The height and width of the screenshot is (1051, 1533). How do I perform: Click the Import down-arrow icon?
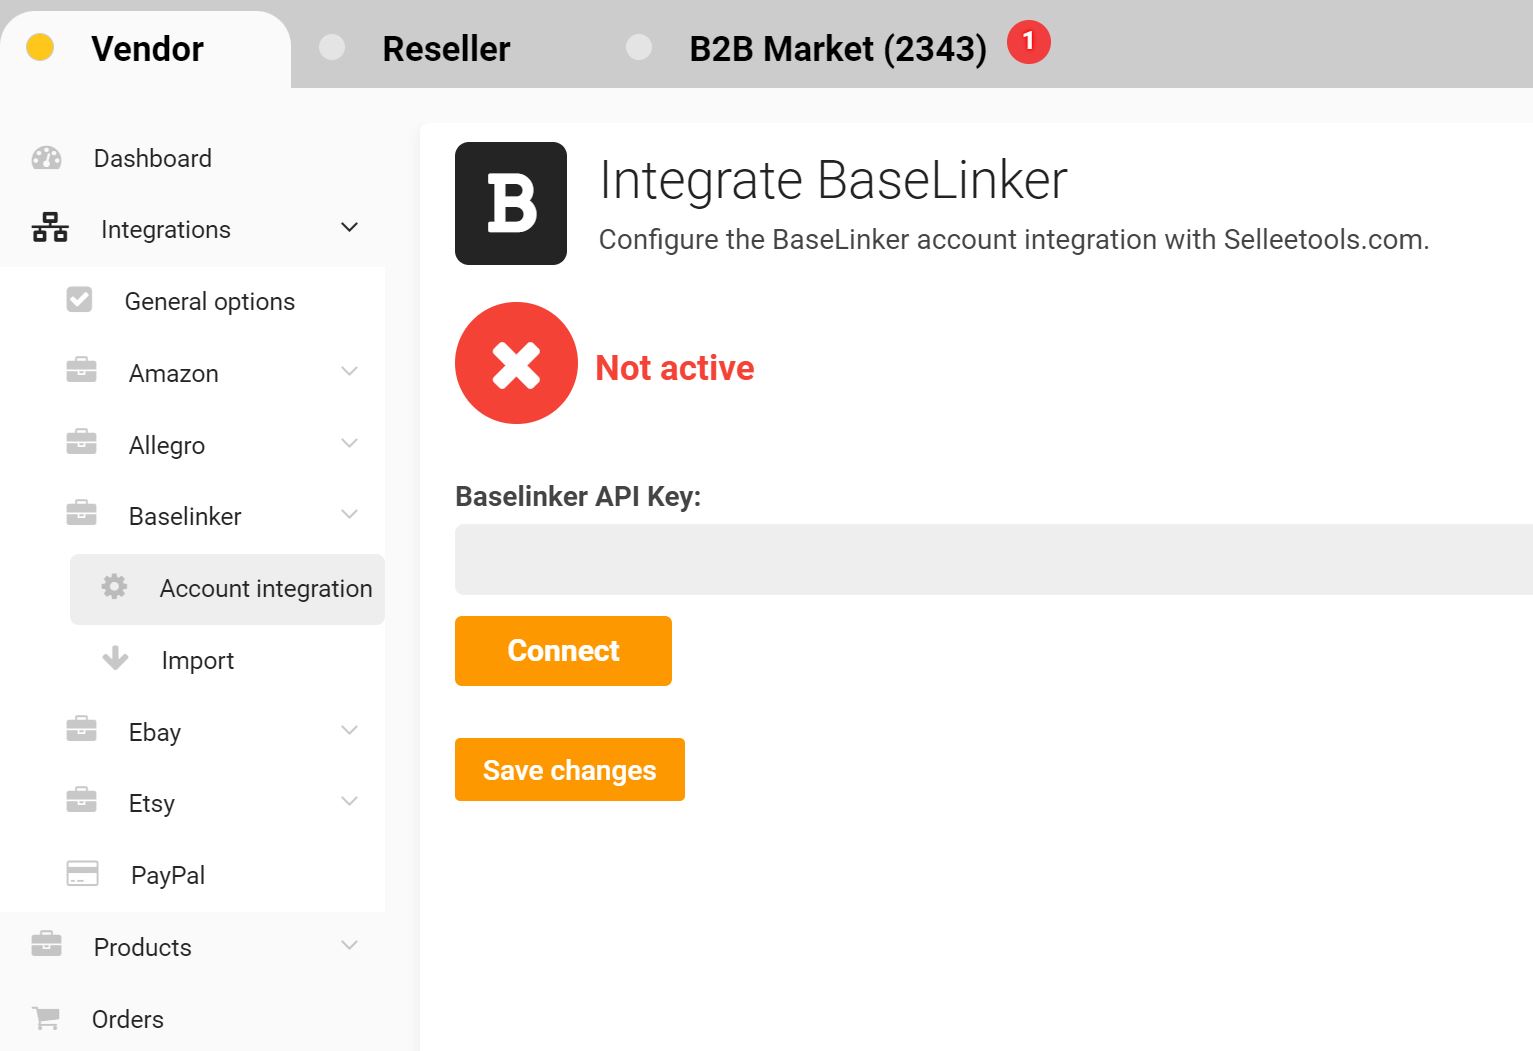click(x=115, y=658)
